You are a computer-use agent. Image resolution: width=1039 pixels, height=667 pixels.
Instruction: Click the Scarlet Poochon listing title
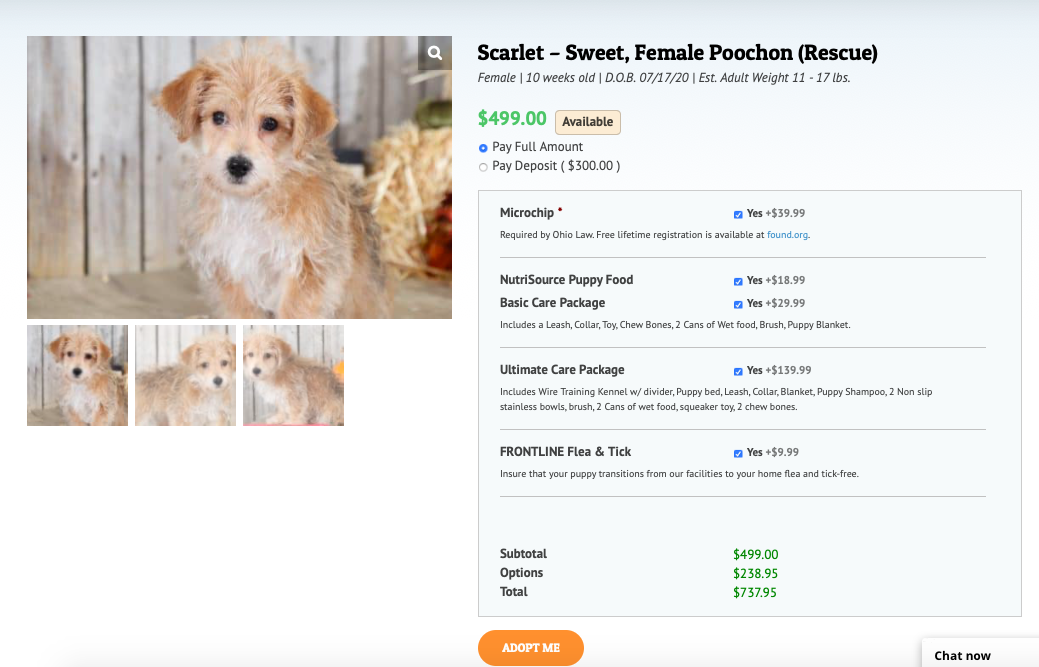tap(677, 52)
